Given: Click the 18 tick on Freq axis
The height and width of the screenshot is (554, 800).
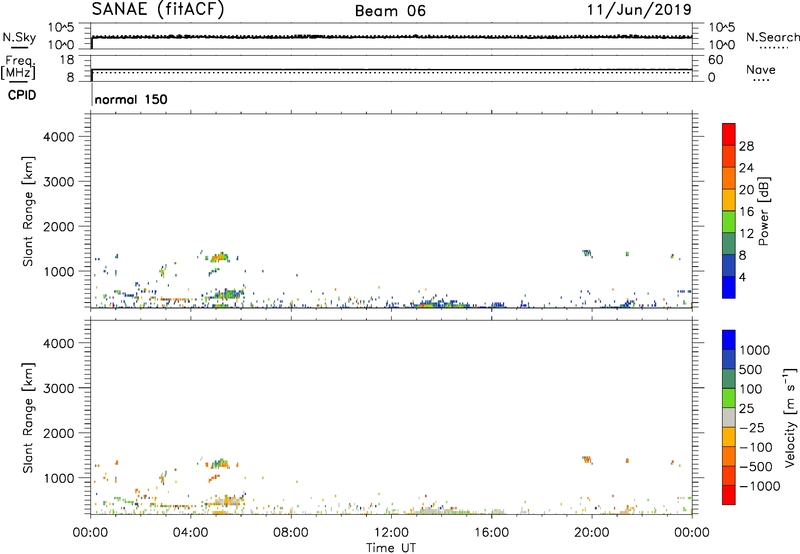Looking at the screenshot, I should point(67,60).
